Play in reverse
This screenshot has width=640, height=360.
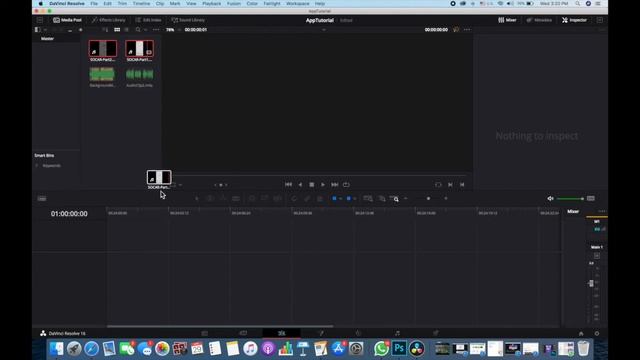pos(300,184)
